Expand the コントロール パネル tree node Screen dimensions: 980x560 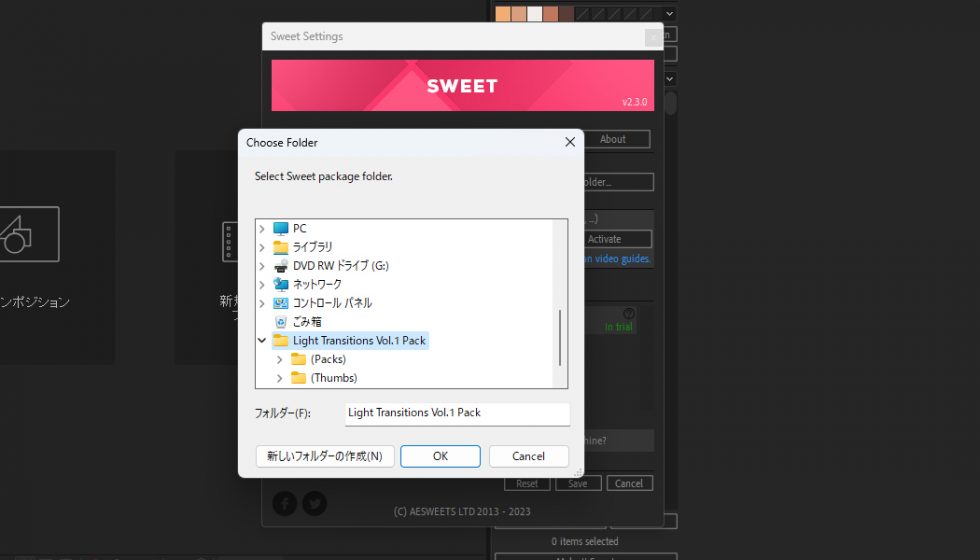262,304
